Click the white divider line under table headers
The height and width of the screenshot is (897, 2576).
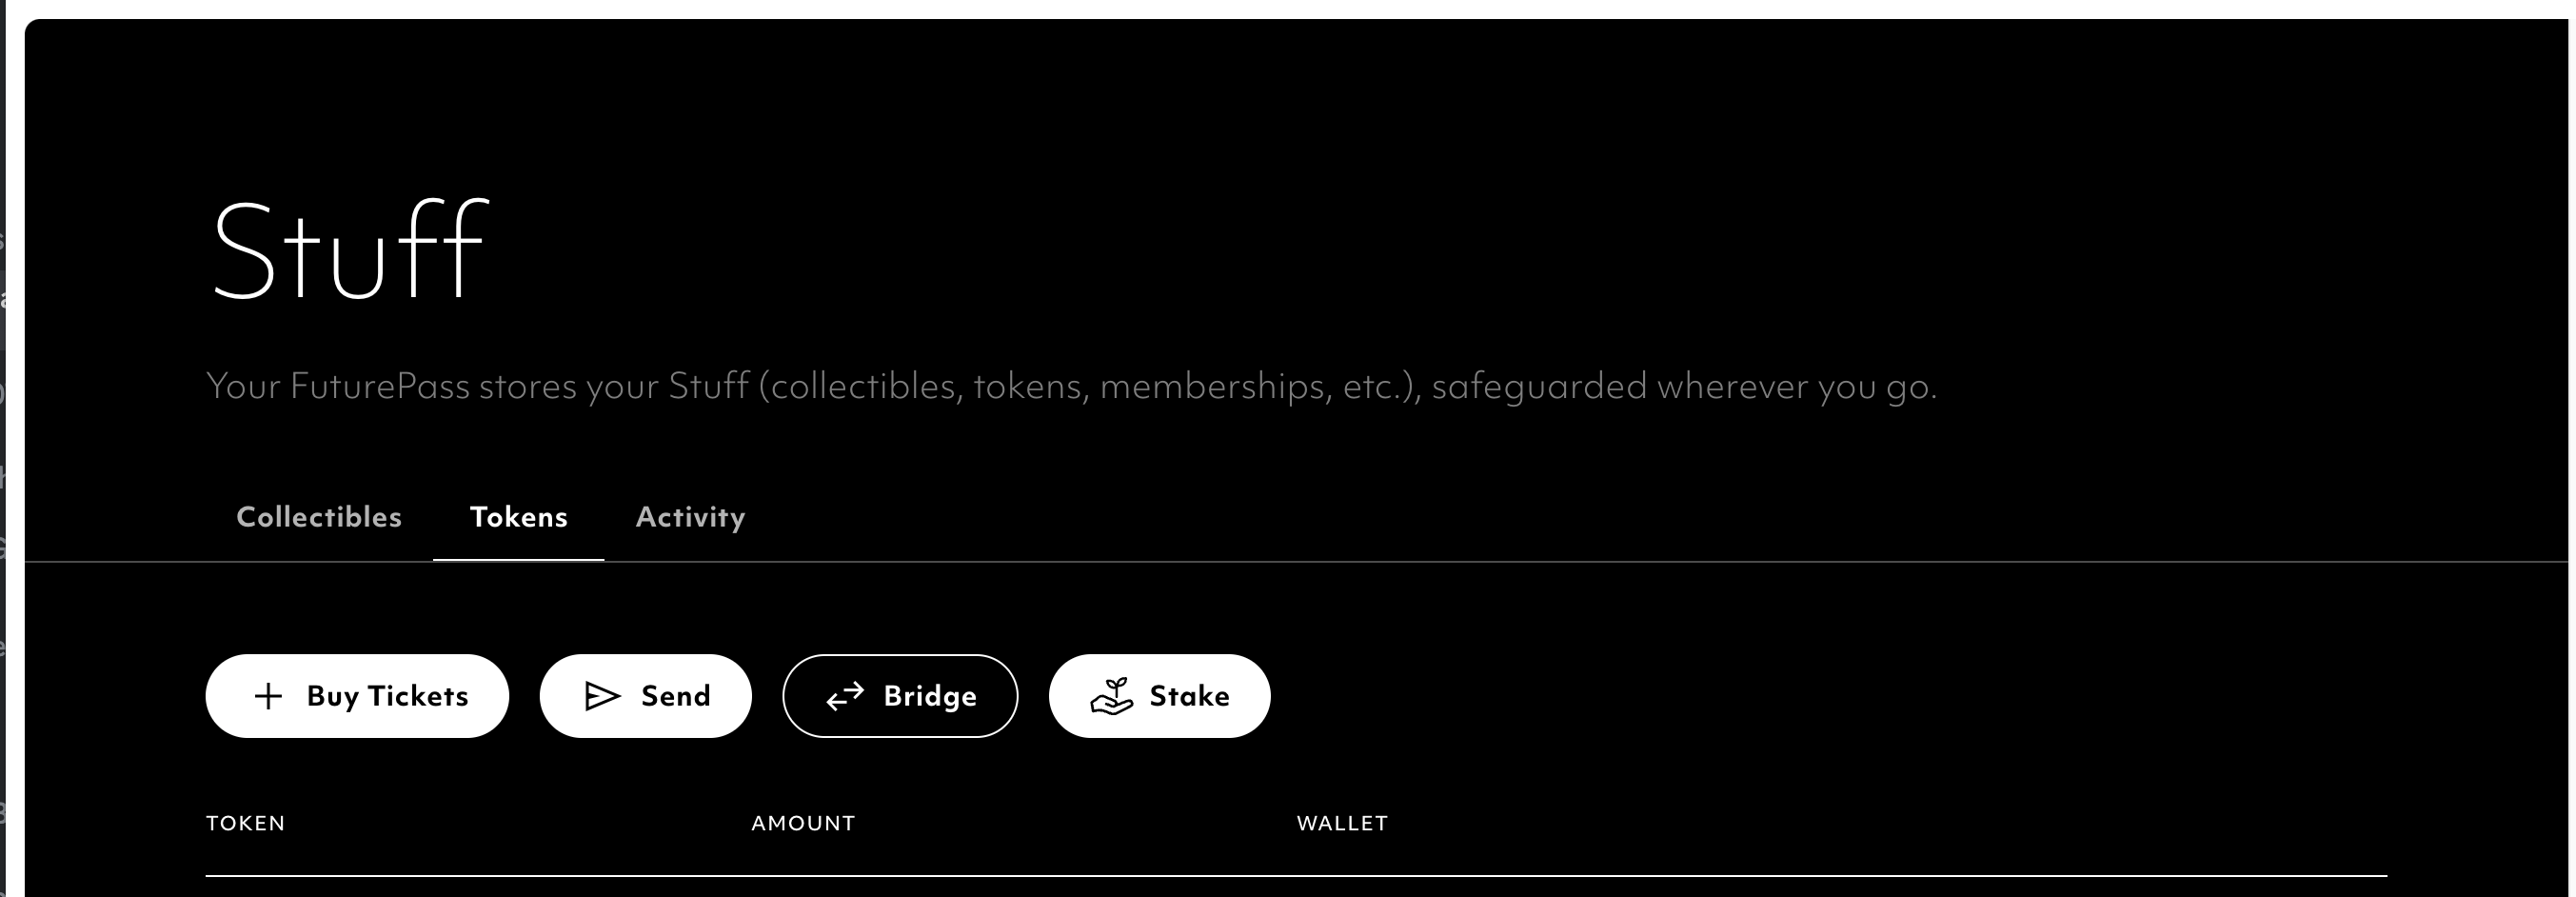pyautogui.click(x=1296, y=876)
